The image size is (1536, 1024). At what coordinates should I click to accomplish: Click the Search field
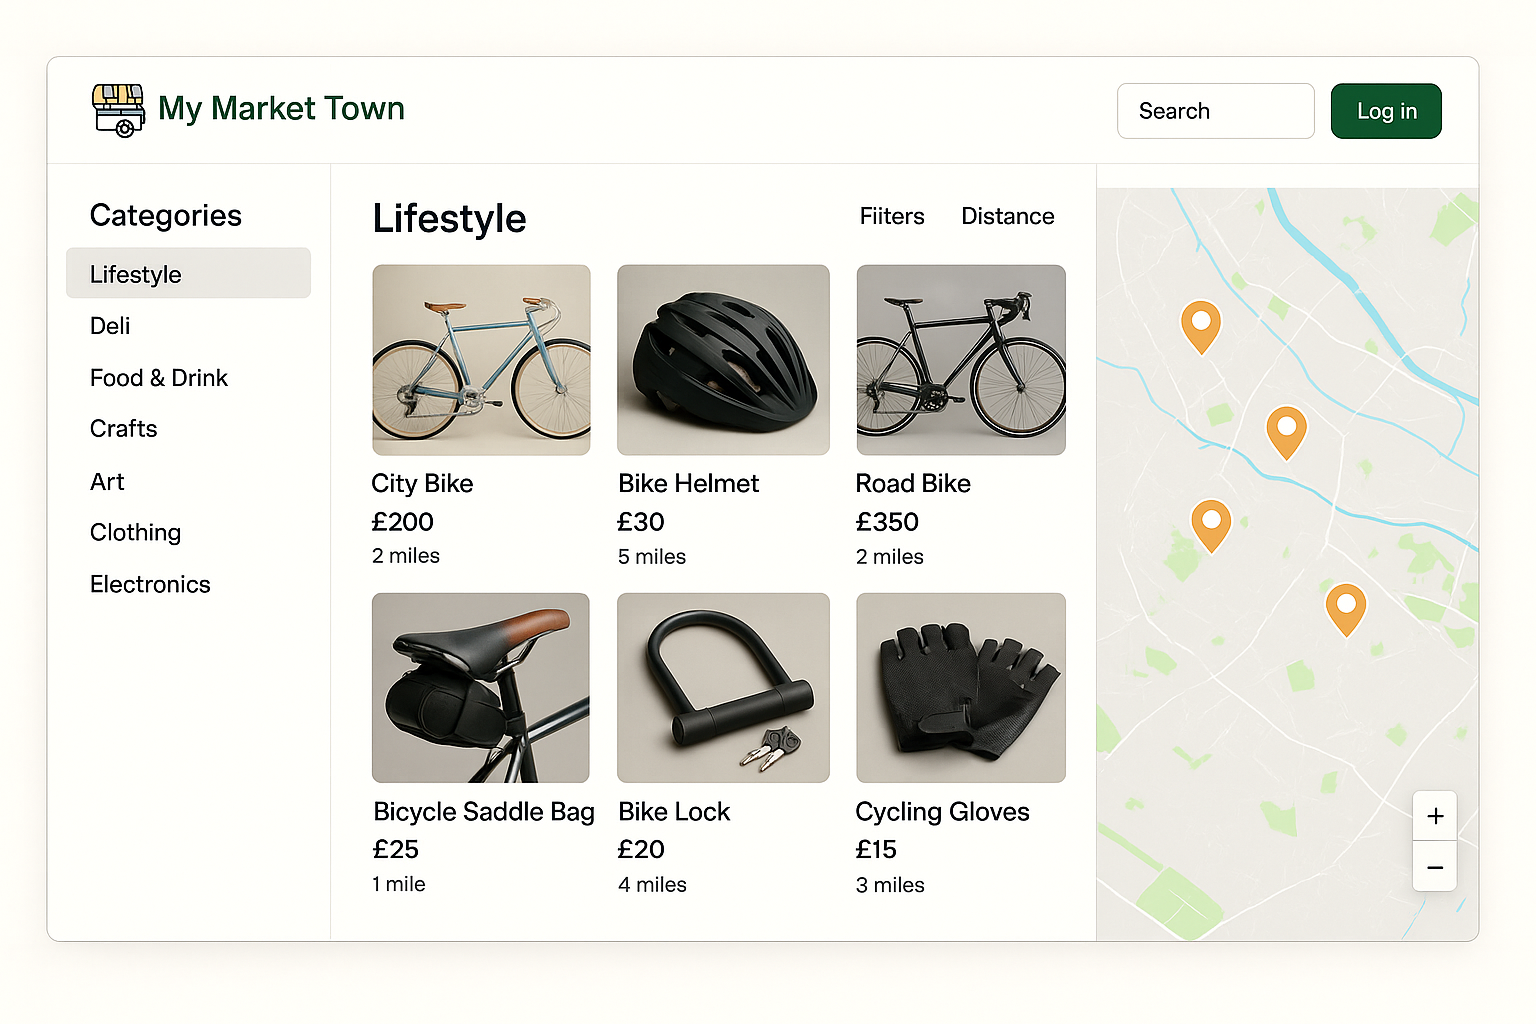pos(1215,111)
